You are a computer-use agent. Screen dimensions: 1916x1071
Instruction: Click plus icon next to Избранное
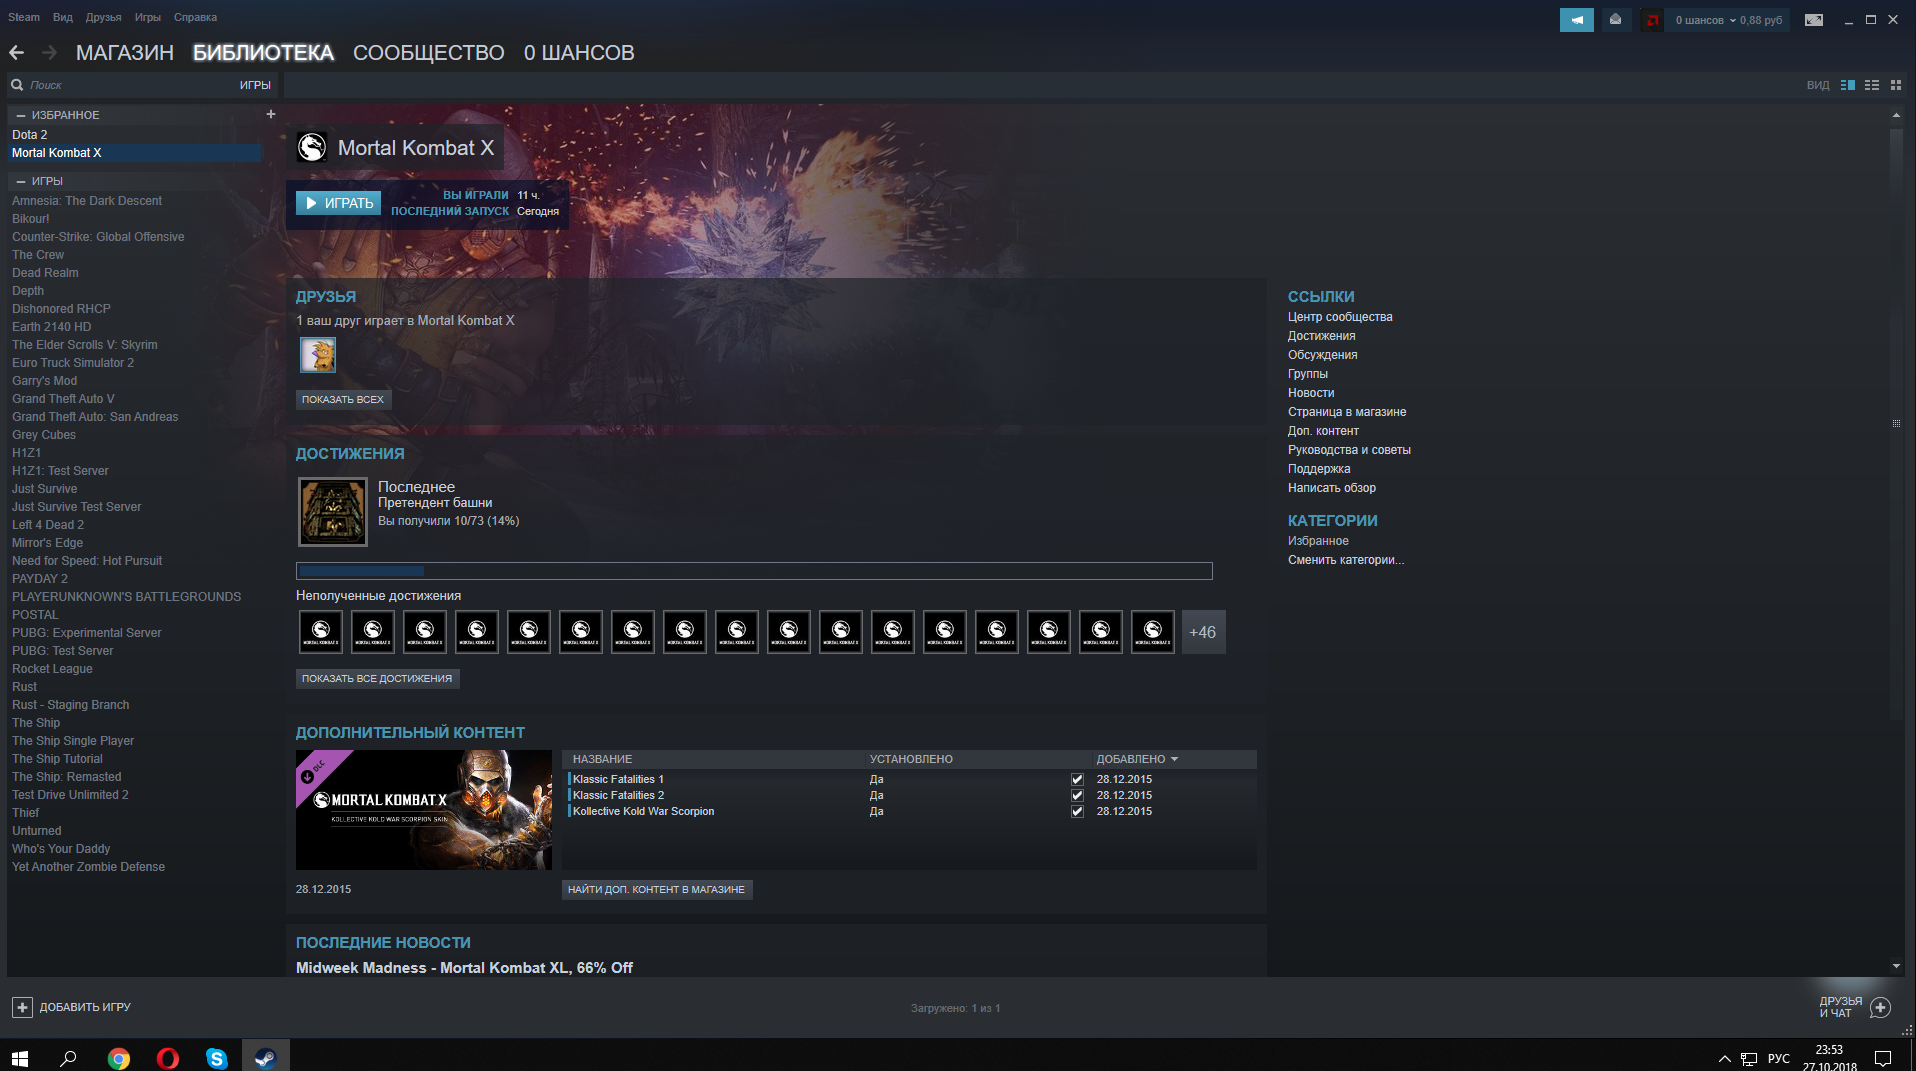pos(270,114)
